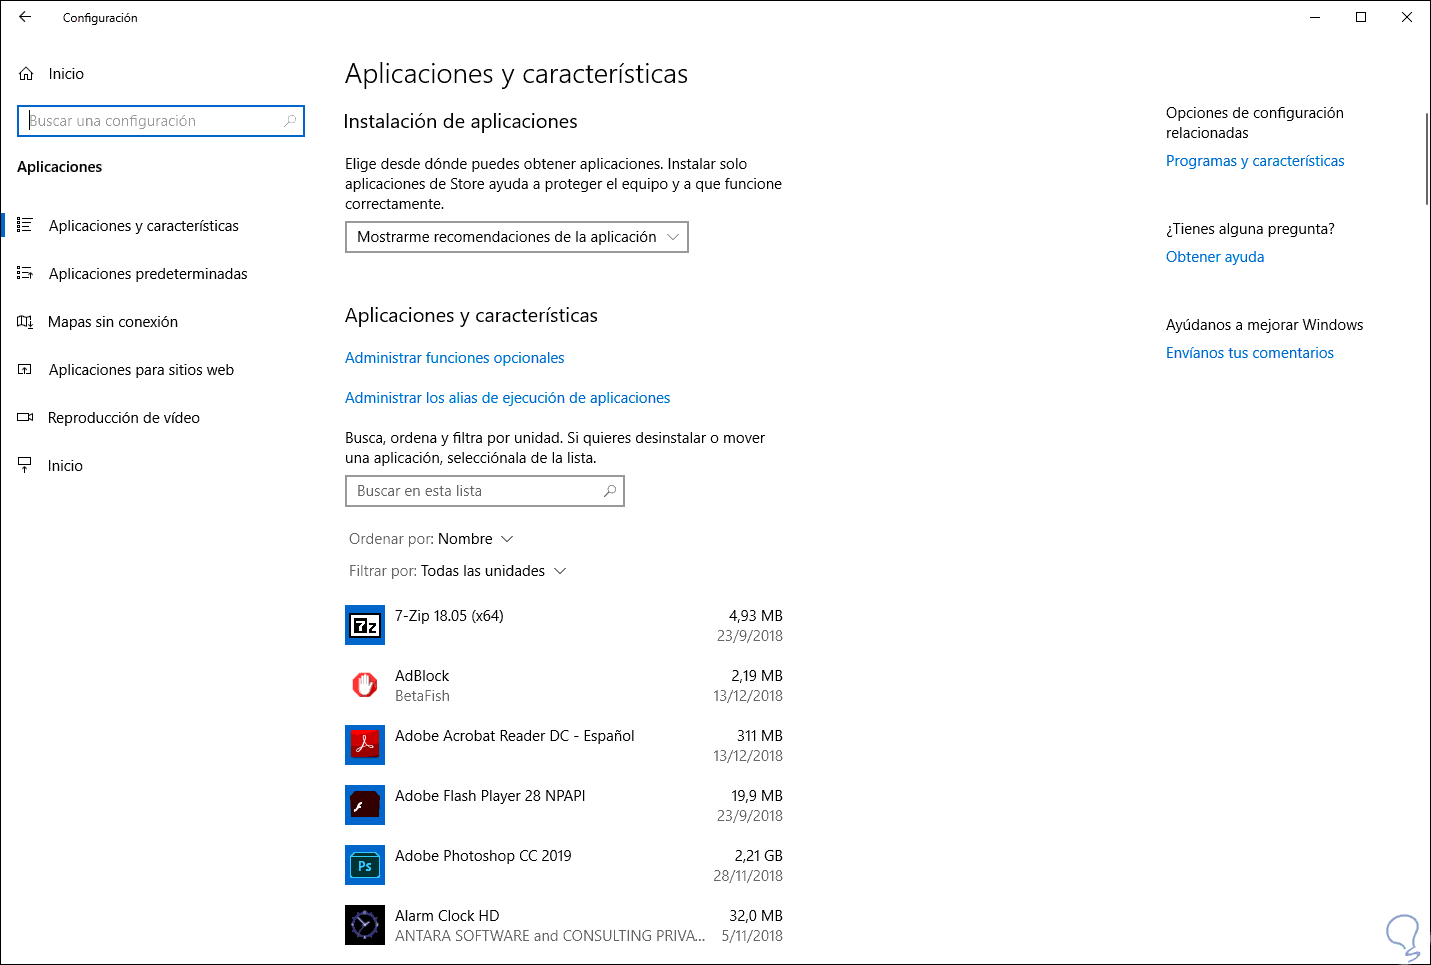Select Reproducción de vídeo in sidebar
1431x965 pixels.
(x=124, y=418)
